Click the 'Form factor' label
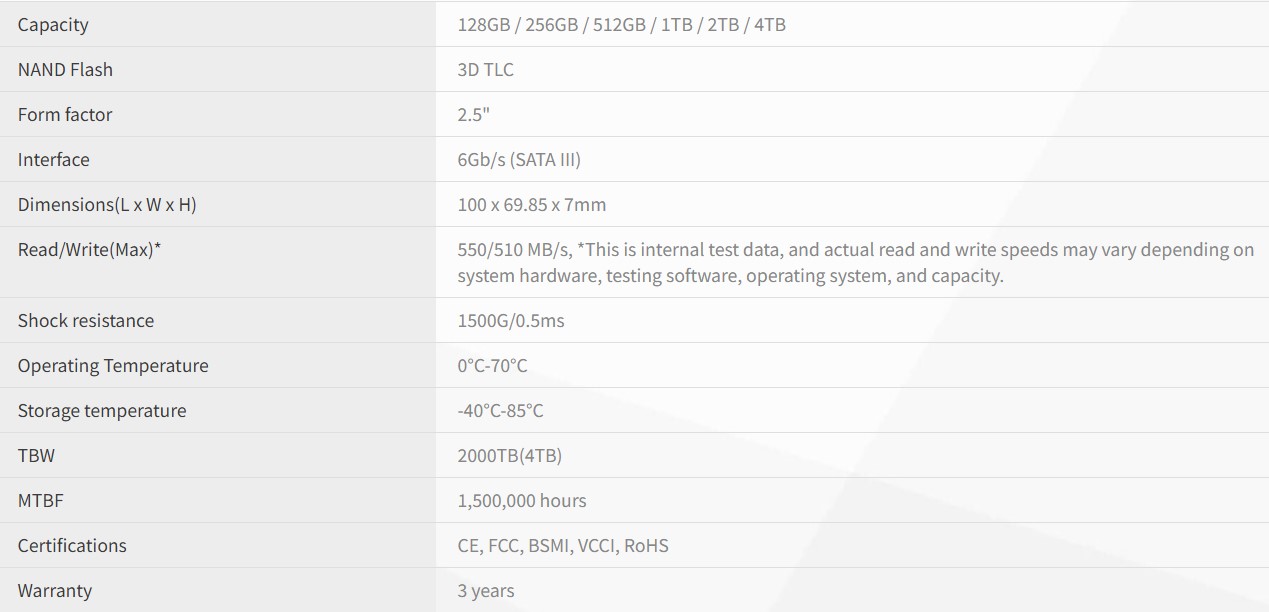Image resolution: width=1269 pixels, height=612 pixels. coord(65,114)
